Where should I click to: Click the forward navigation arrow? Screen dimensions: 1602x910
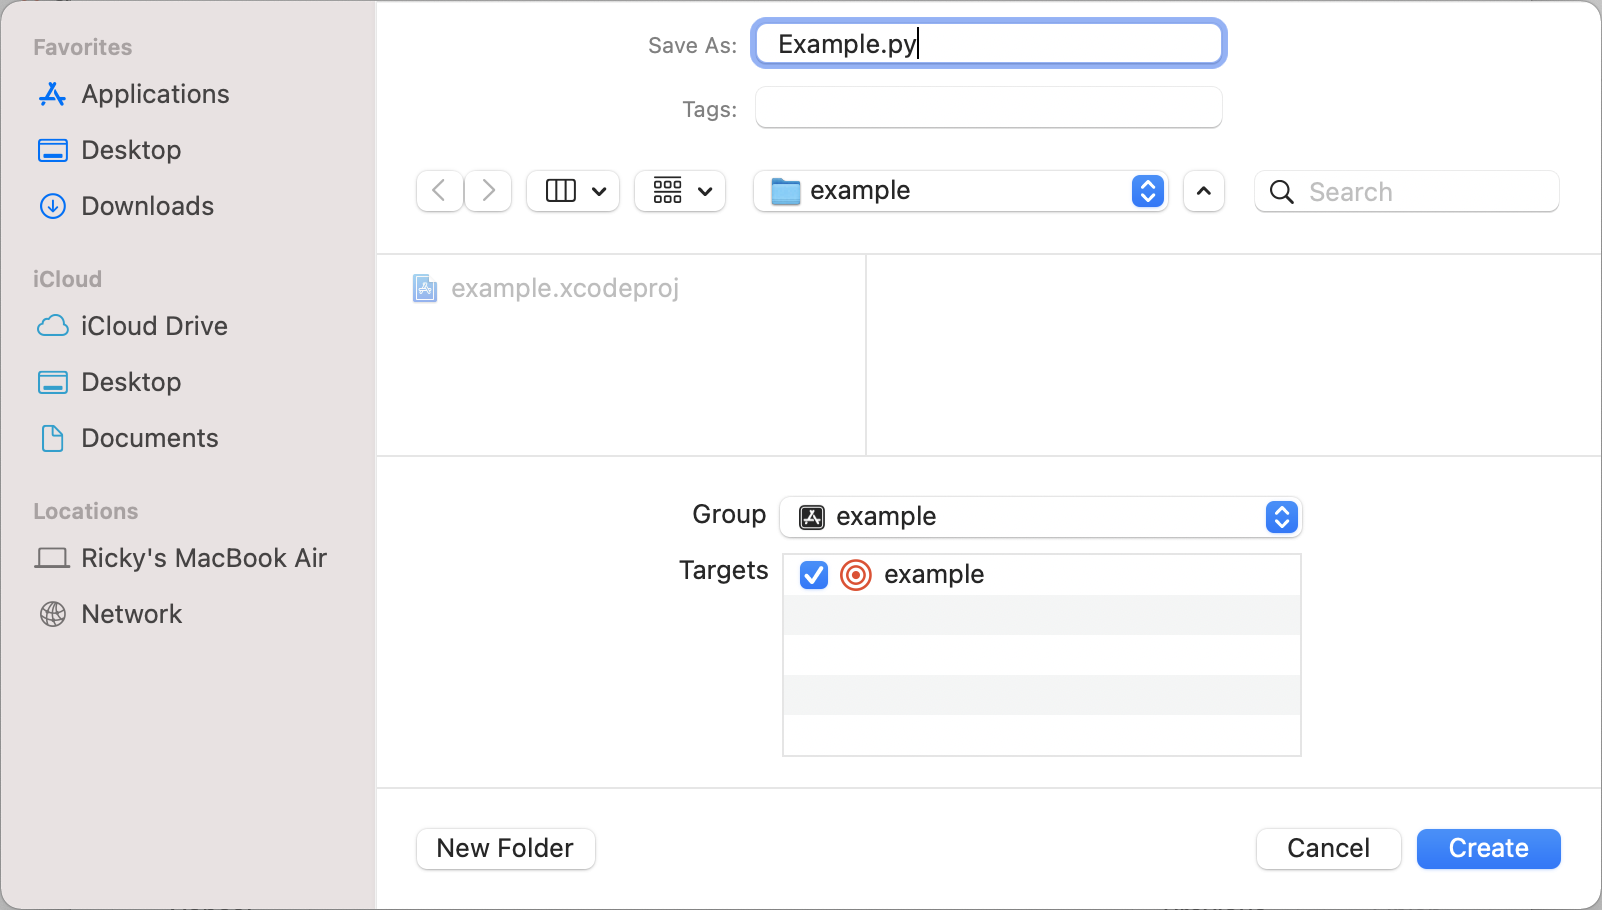tap(488, 190)
